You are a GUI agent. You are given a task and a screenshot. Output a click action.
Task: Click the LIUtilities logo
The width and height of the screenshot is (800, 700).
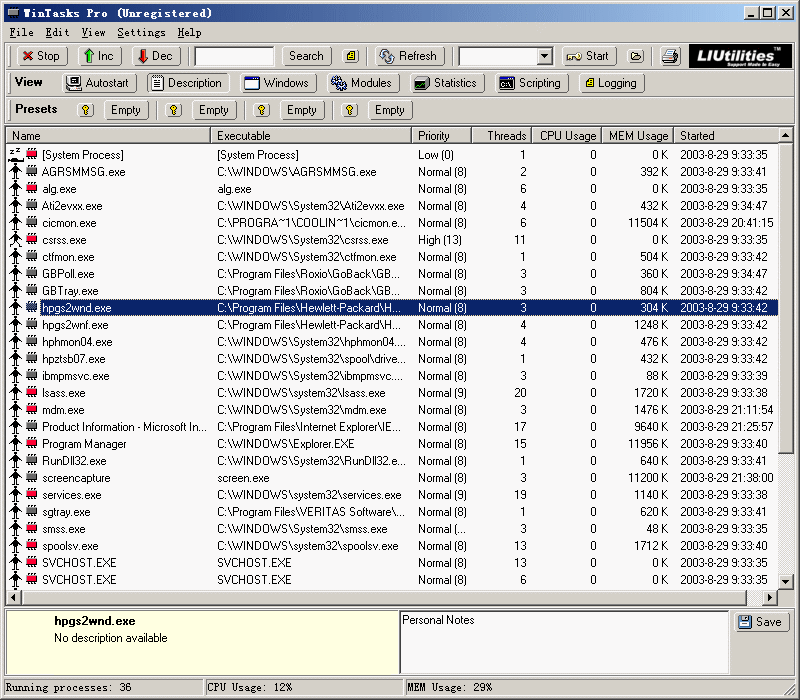[x=740, y=56]
